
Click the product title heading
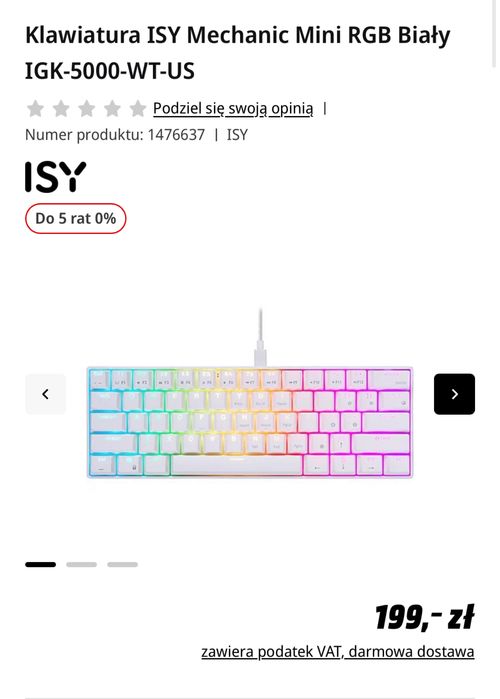pyautogui.click(x=238, y=53)
